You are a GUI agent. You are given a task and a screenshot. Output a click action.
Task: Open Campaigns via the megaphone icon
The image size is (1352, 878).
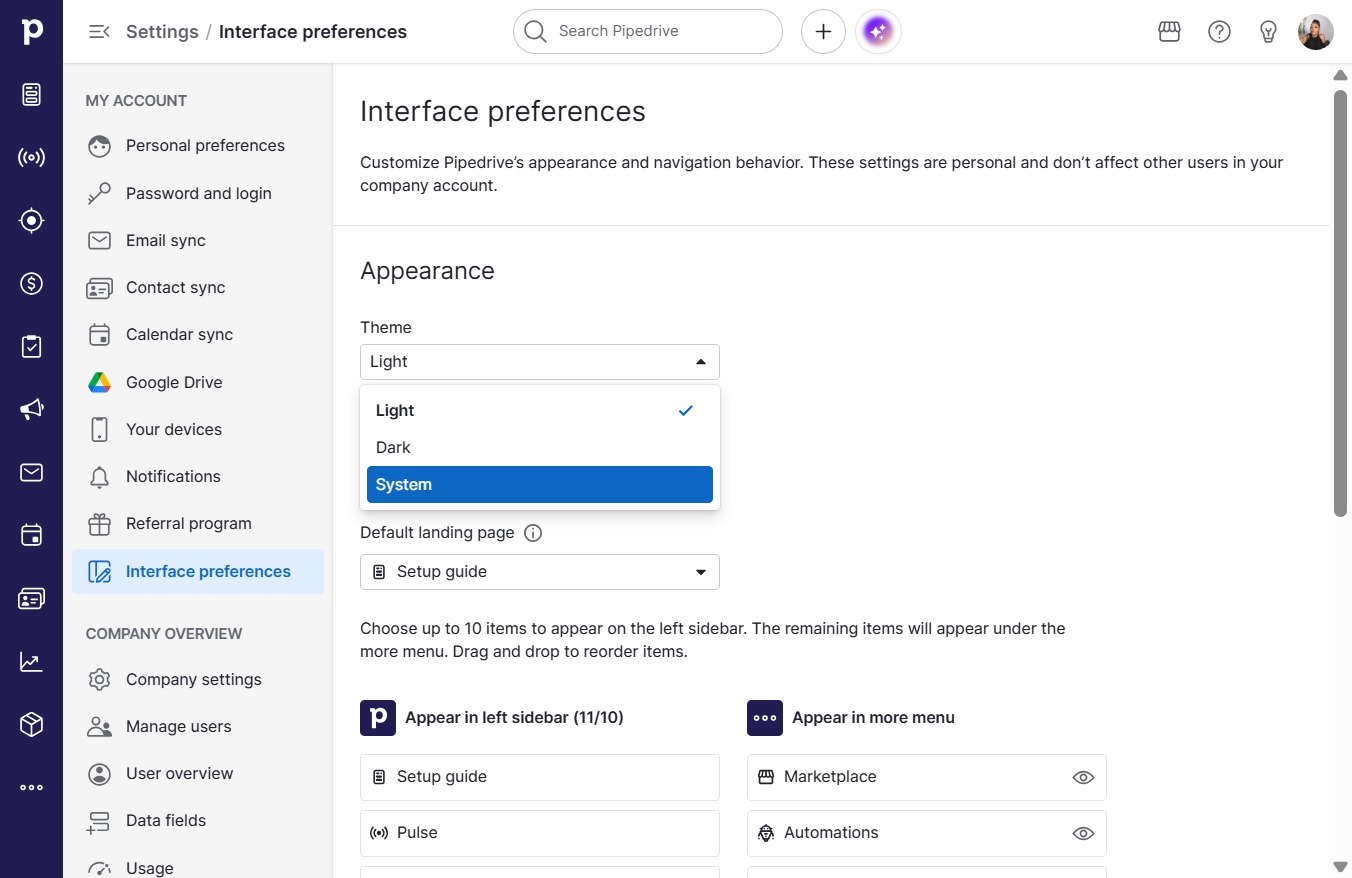32,409
